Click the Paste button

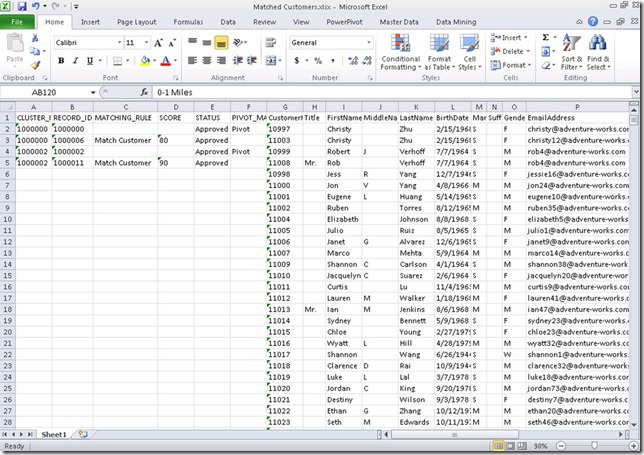[x=15, y=49]
